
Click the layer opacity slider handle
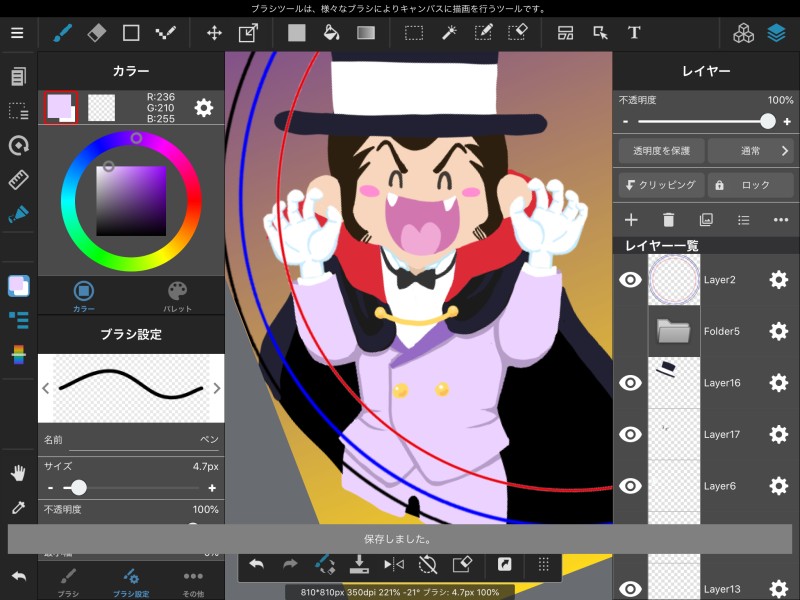pos(767,121)
